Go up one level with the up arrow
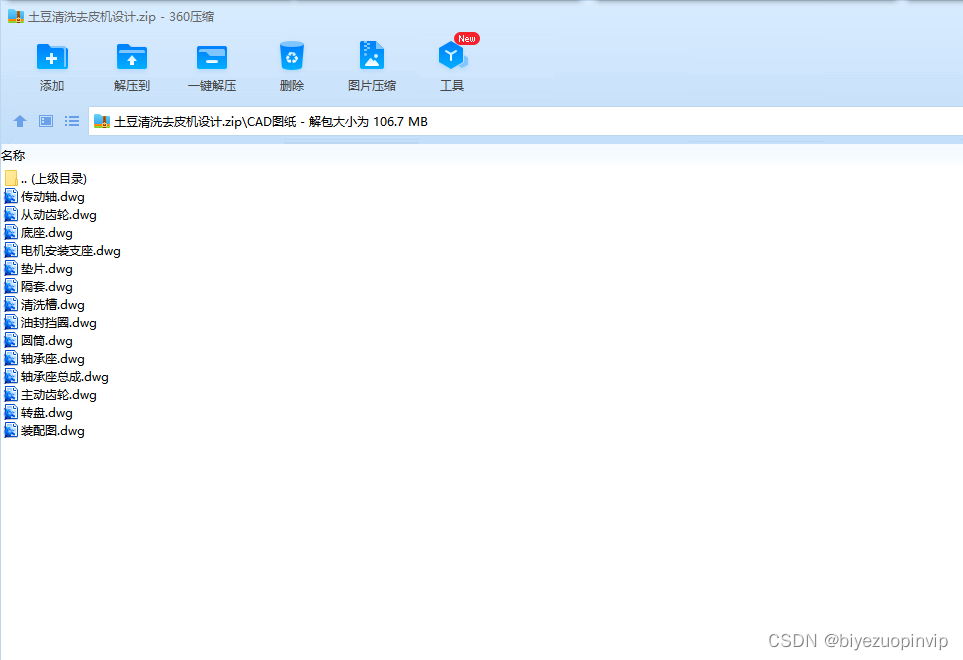Screen dimensions: 963x660 pos(20,121)
